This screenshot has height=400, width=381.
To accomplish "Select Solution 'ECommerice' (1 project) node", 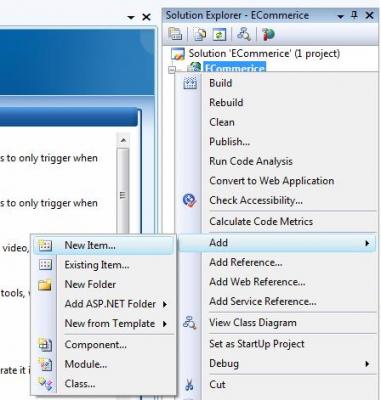I will [x=264, y=53].
